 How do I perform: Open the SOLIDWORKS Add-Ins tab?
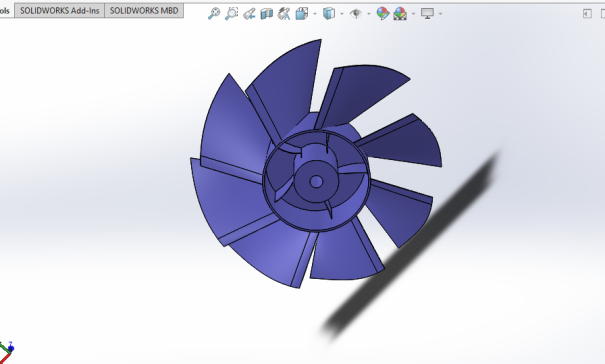pos(59,10)
